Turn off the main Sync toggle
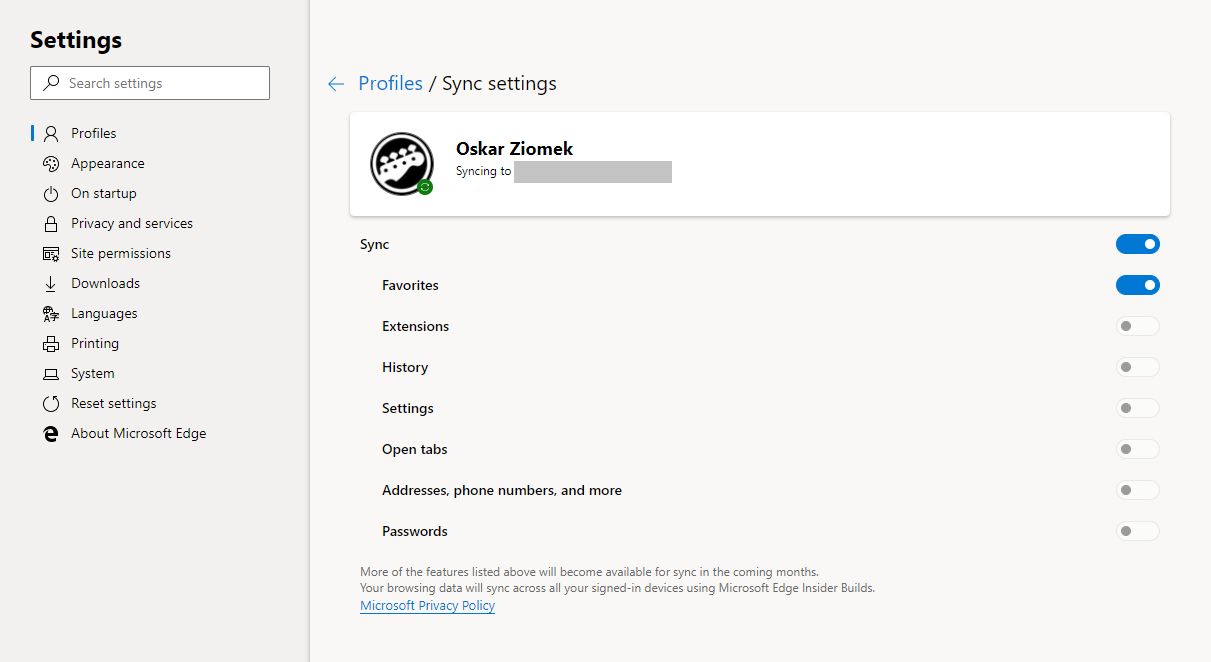This screenshot has width=1211, height=662. point(1137,244)
